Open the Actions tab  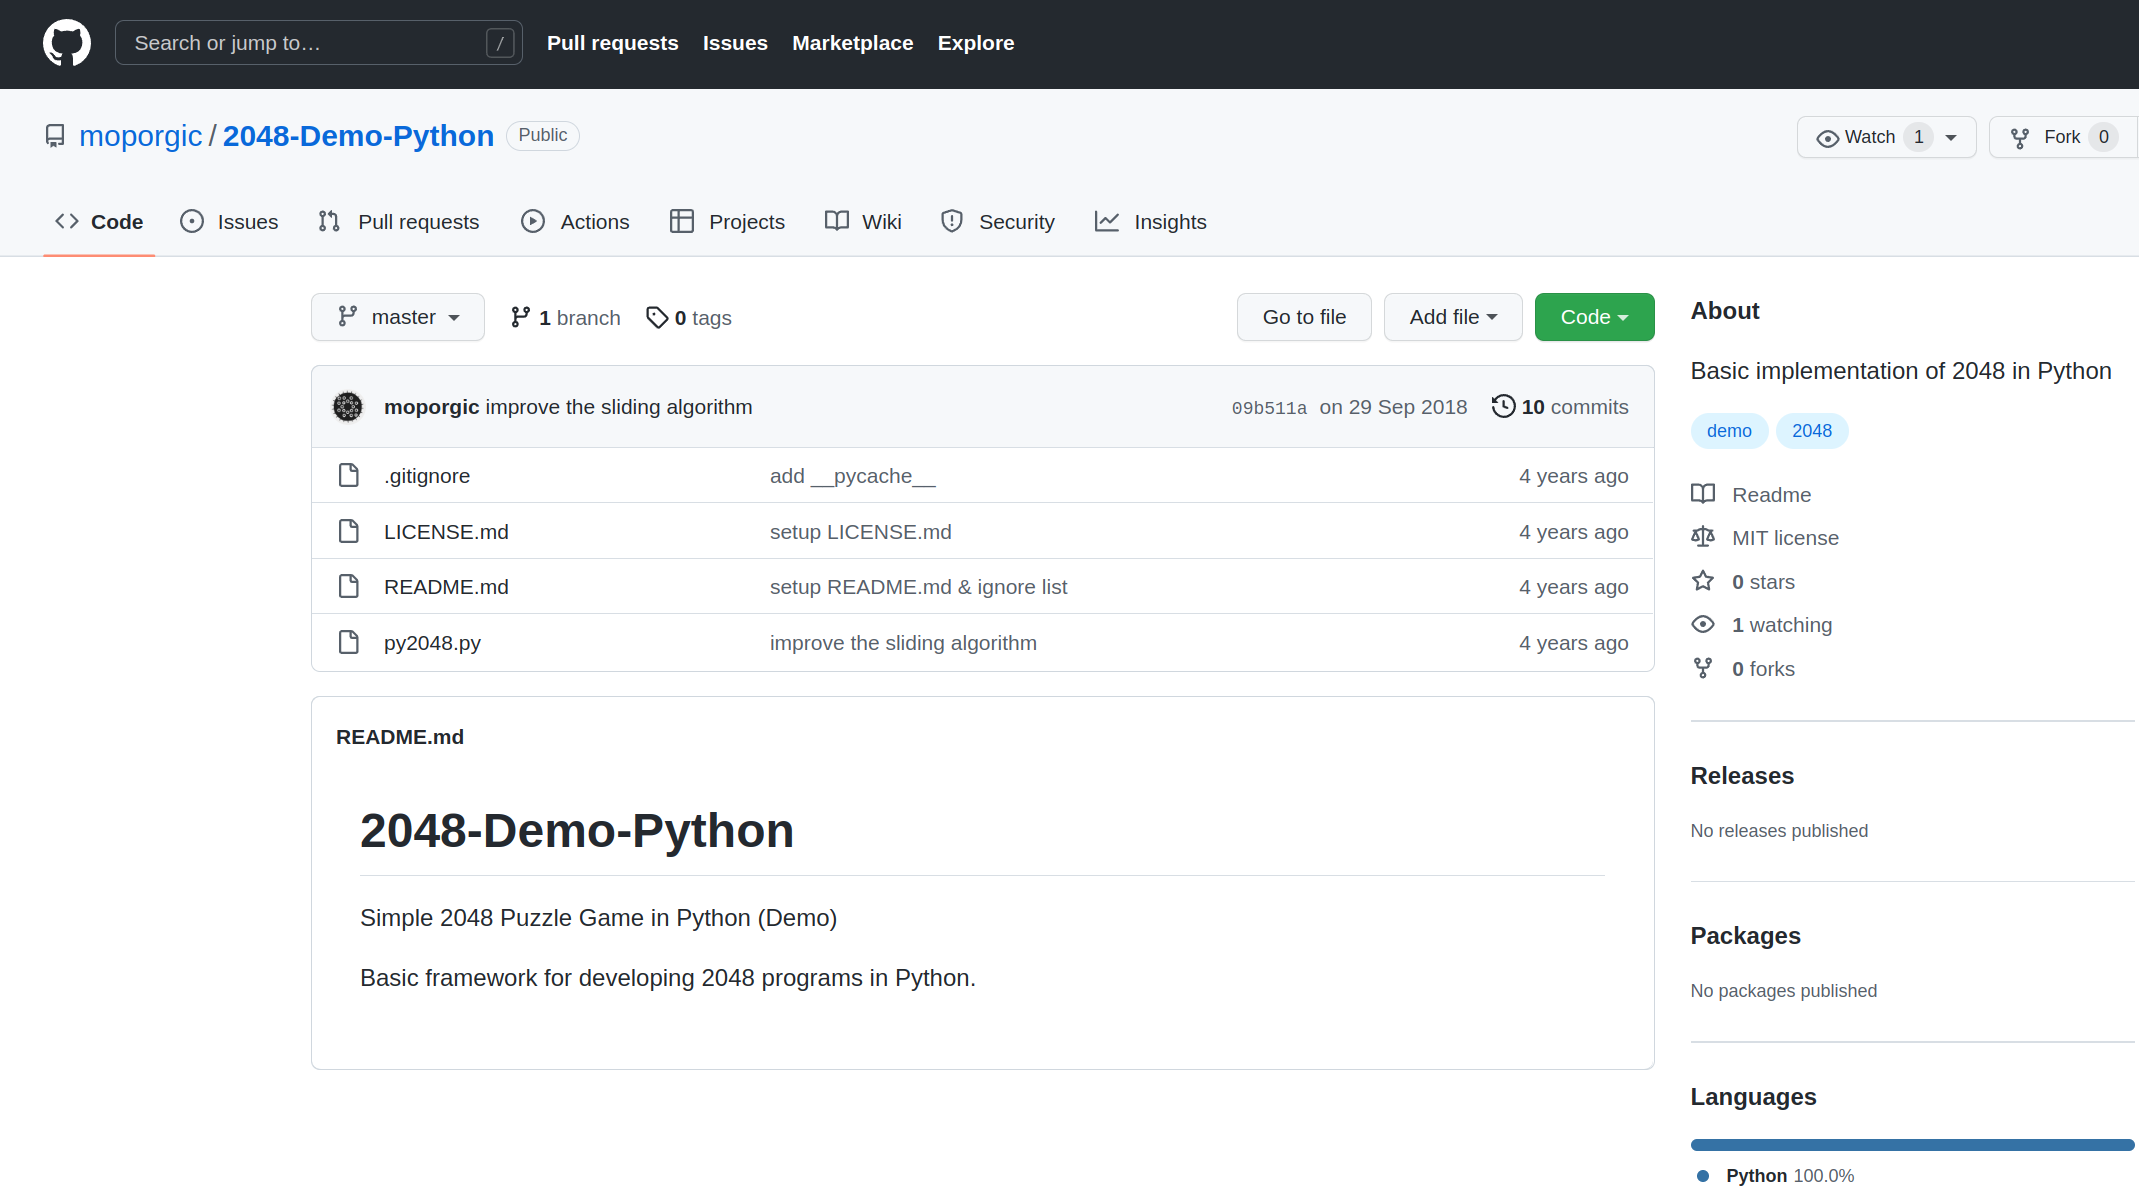[575, 222]
